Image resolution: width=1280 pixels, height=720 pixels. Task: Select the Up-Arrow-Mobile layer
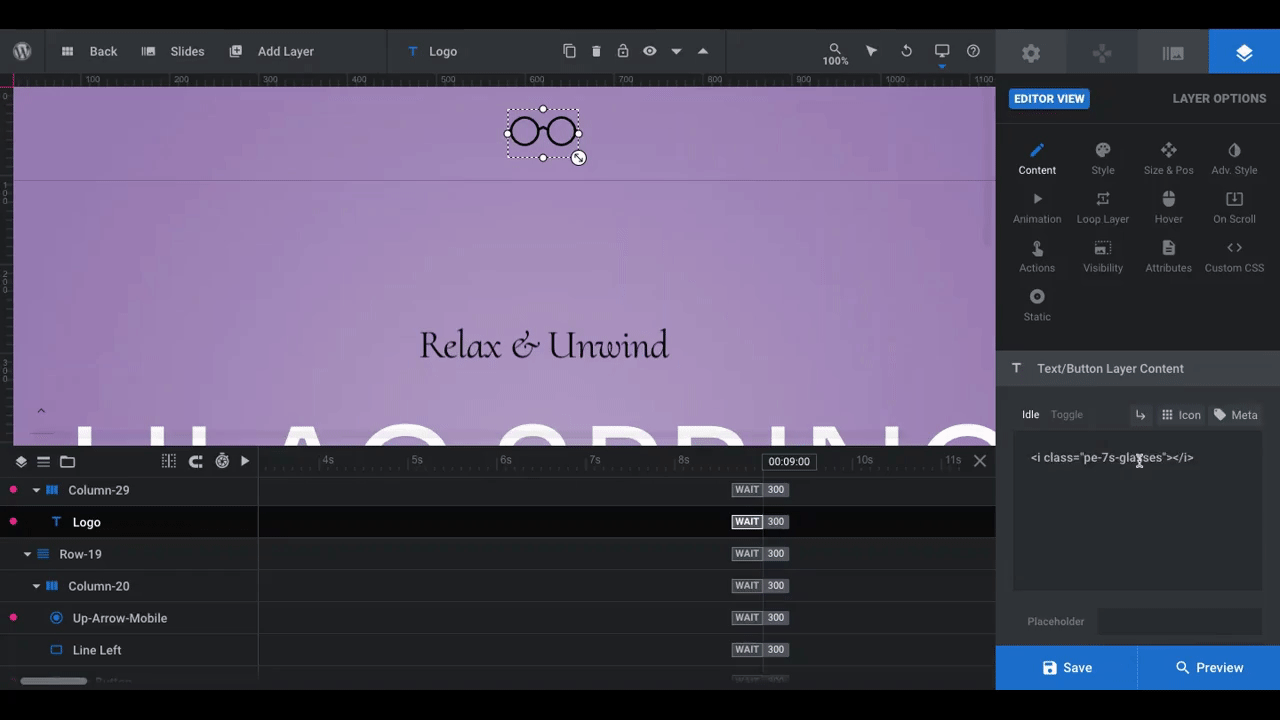120,618
